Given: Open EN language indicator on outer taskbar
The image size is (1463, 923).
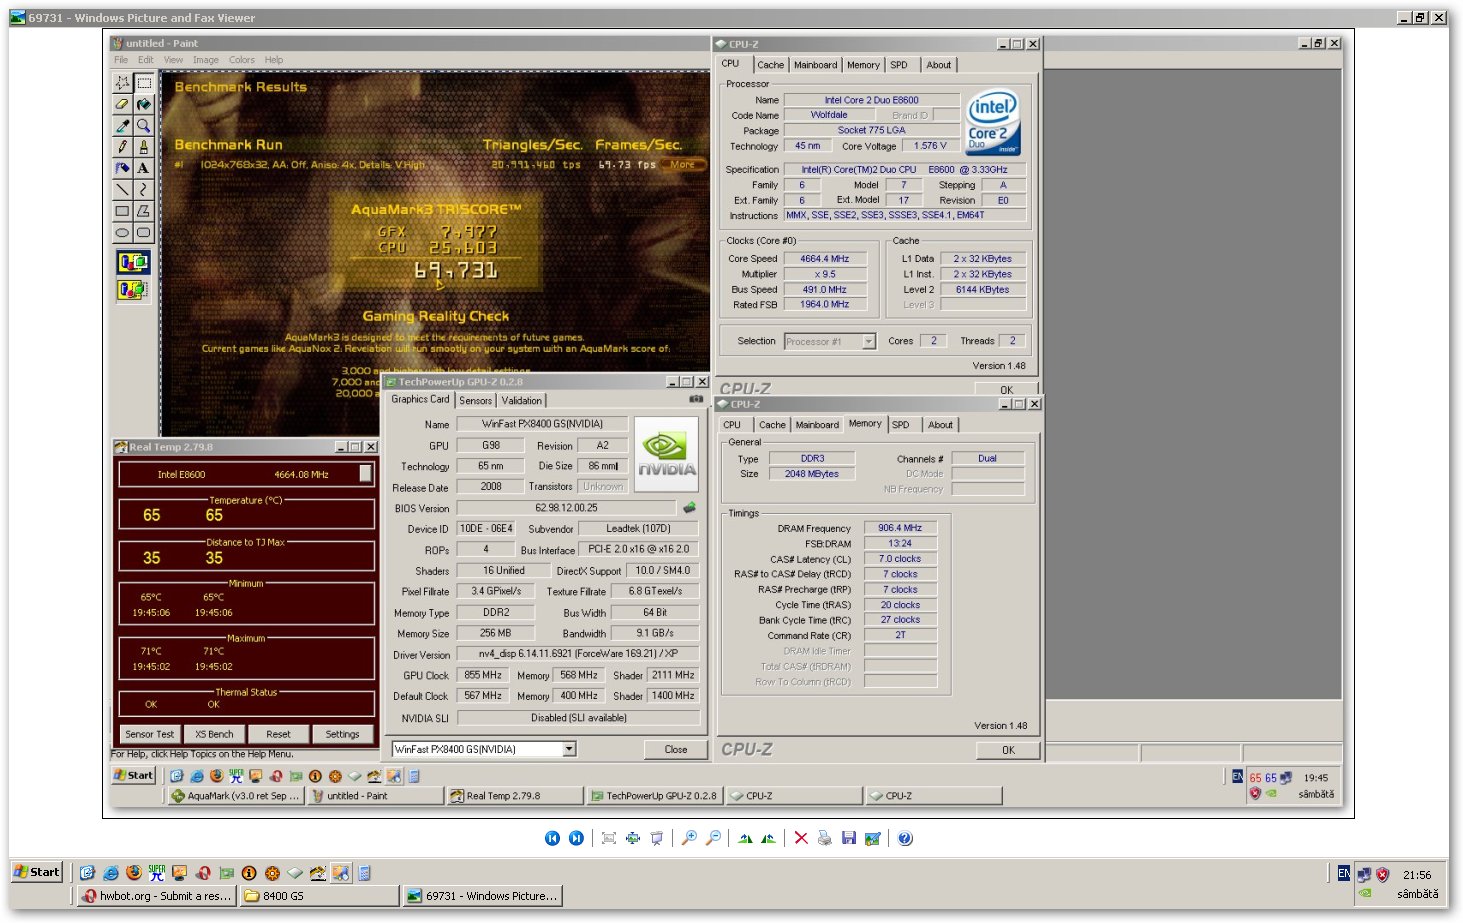Looking at the screenshot, I should point(1344,873).
